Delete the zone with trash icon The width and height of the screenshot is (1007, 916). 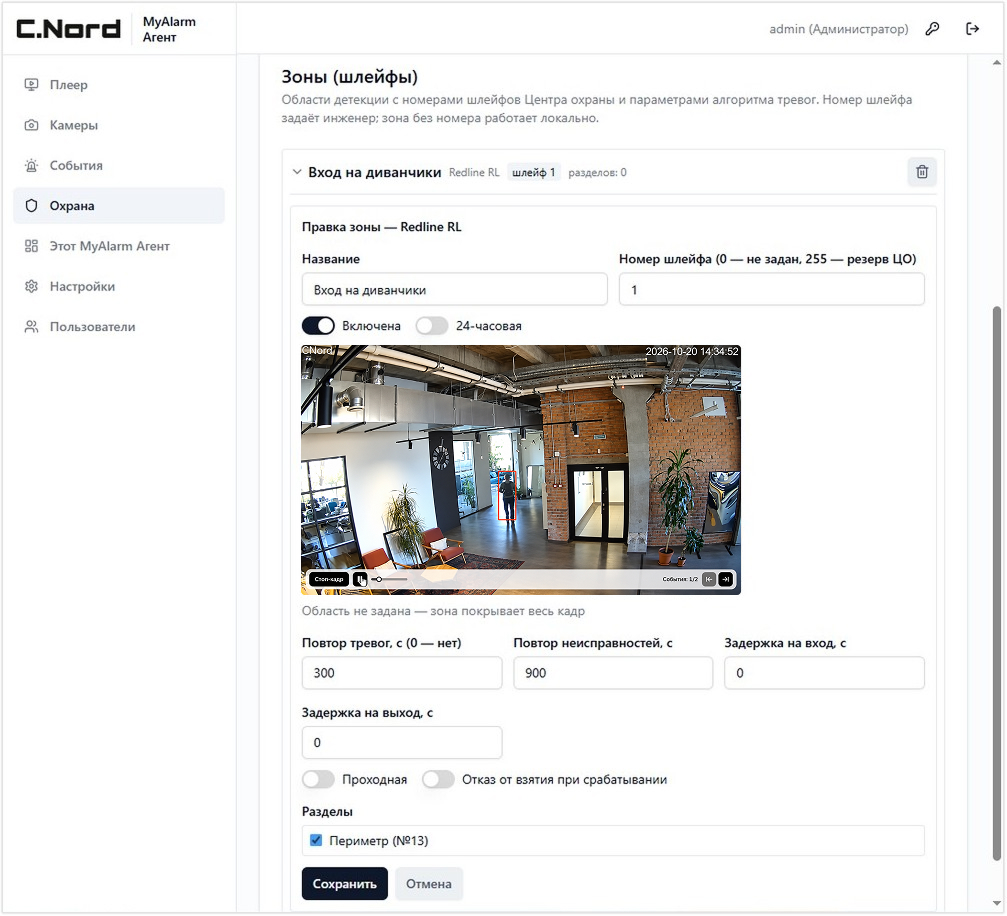pyautogui.click(x=922, y=172)
